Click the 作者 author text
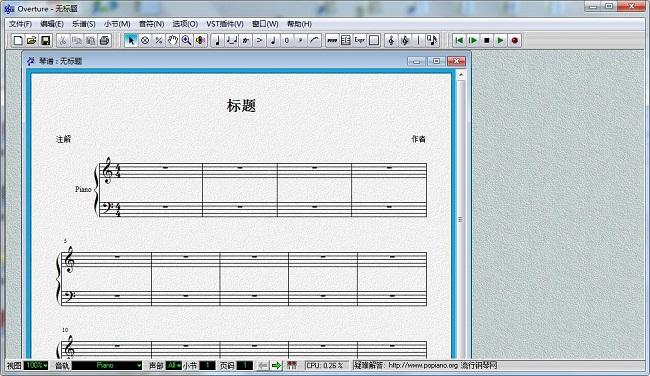The width and height of the screenshot is (650, 376). tap(418, 139)
